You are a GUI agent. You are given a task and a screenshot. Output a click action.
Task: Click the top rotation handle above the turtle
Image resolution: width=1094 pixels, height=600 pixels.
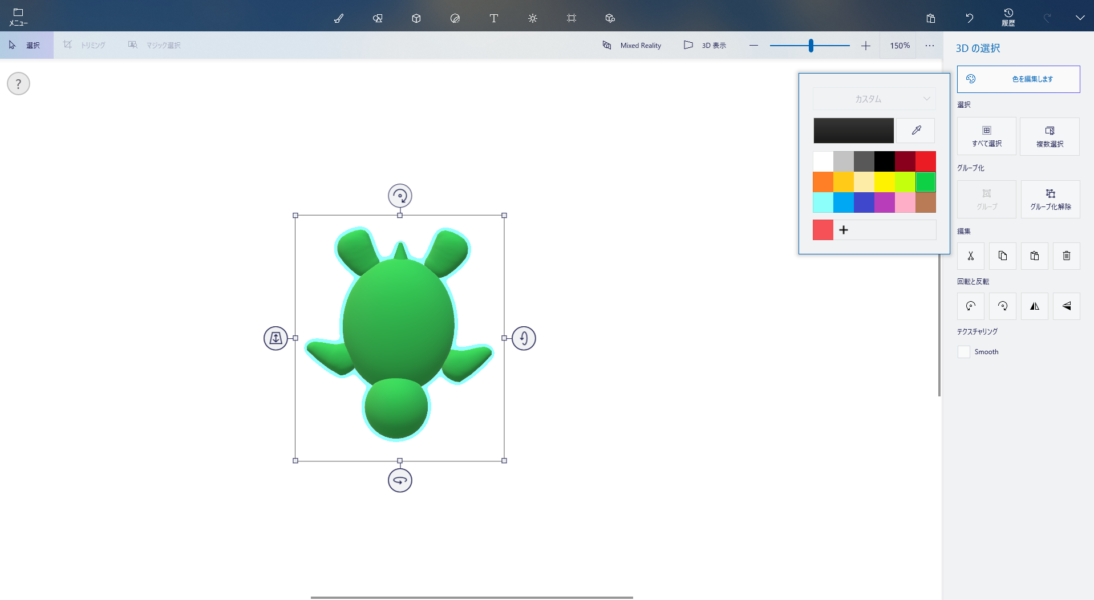(400, 196)
